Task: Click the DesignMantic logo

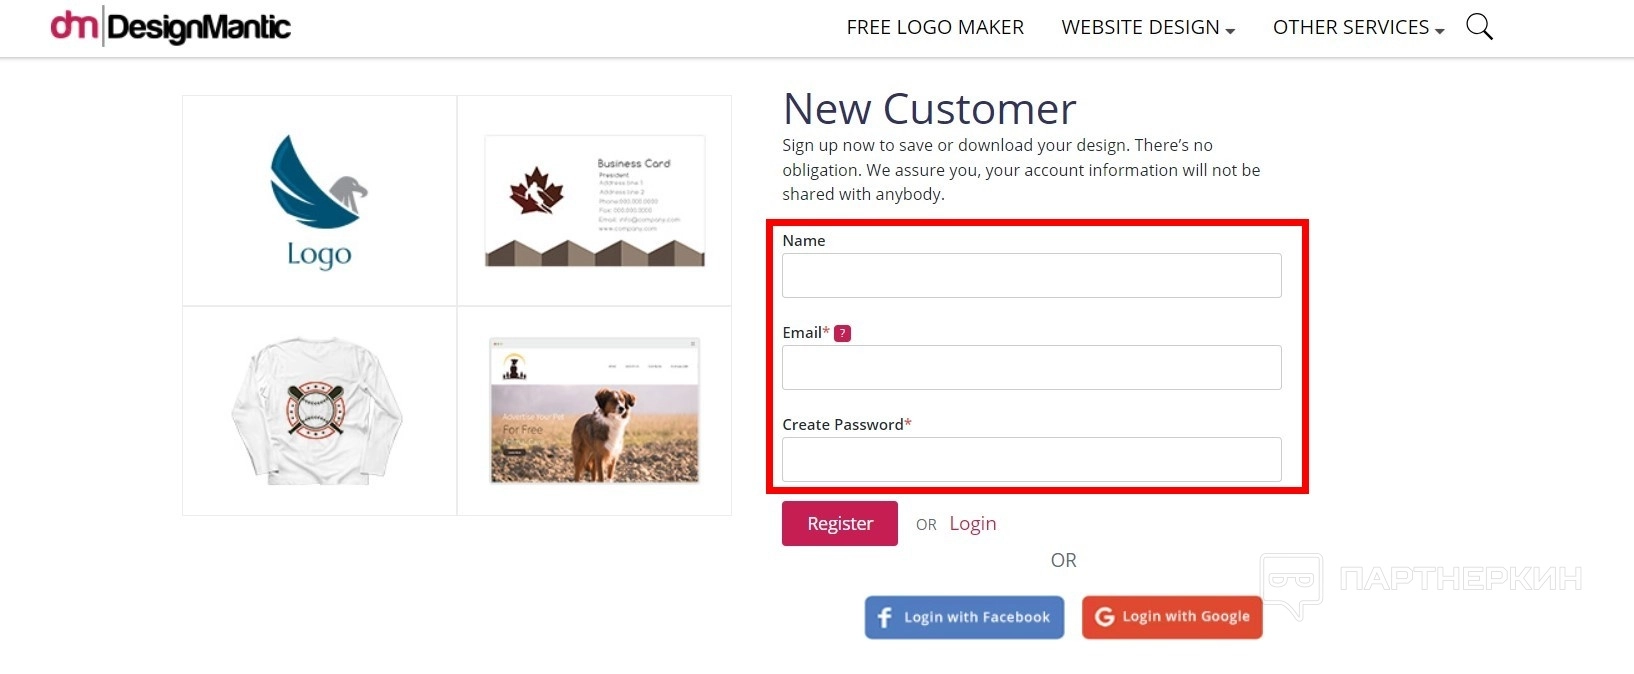Action: pyautogui.click(x=171, y=27)
